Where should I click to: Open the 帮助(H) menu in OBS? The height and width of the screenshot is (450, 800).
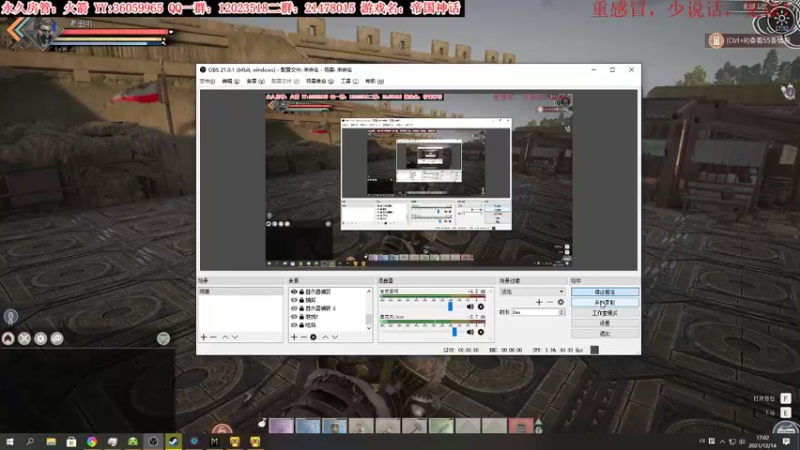[x=374, y=81]
